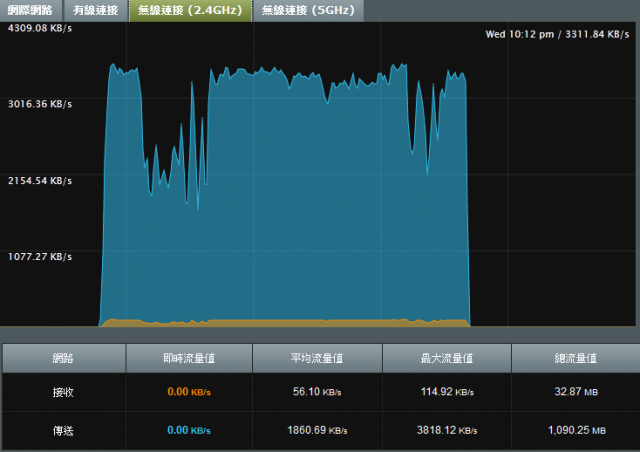The height and width of the screenshot is (452, 640).
Task: Click the 1860.69 KB/s average value
Action: (x=317, y=430)
